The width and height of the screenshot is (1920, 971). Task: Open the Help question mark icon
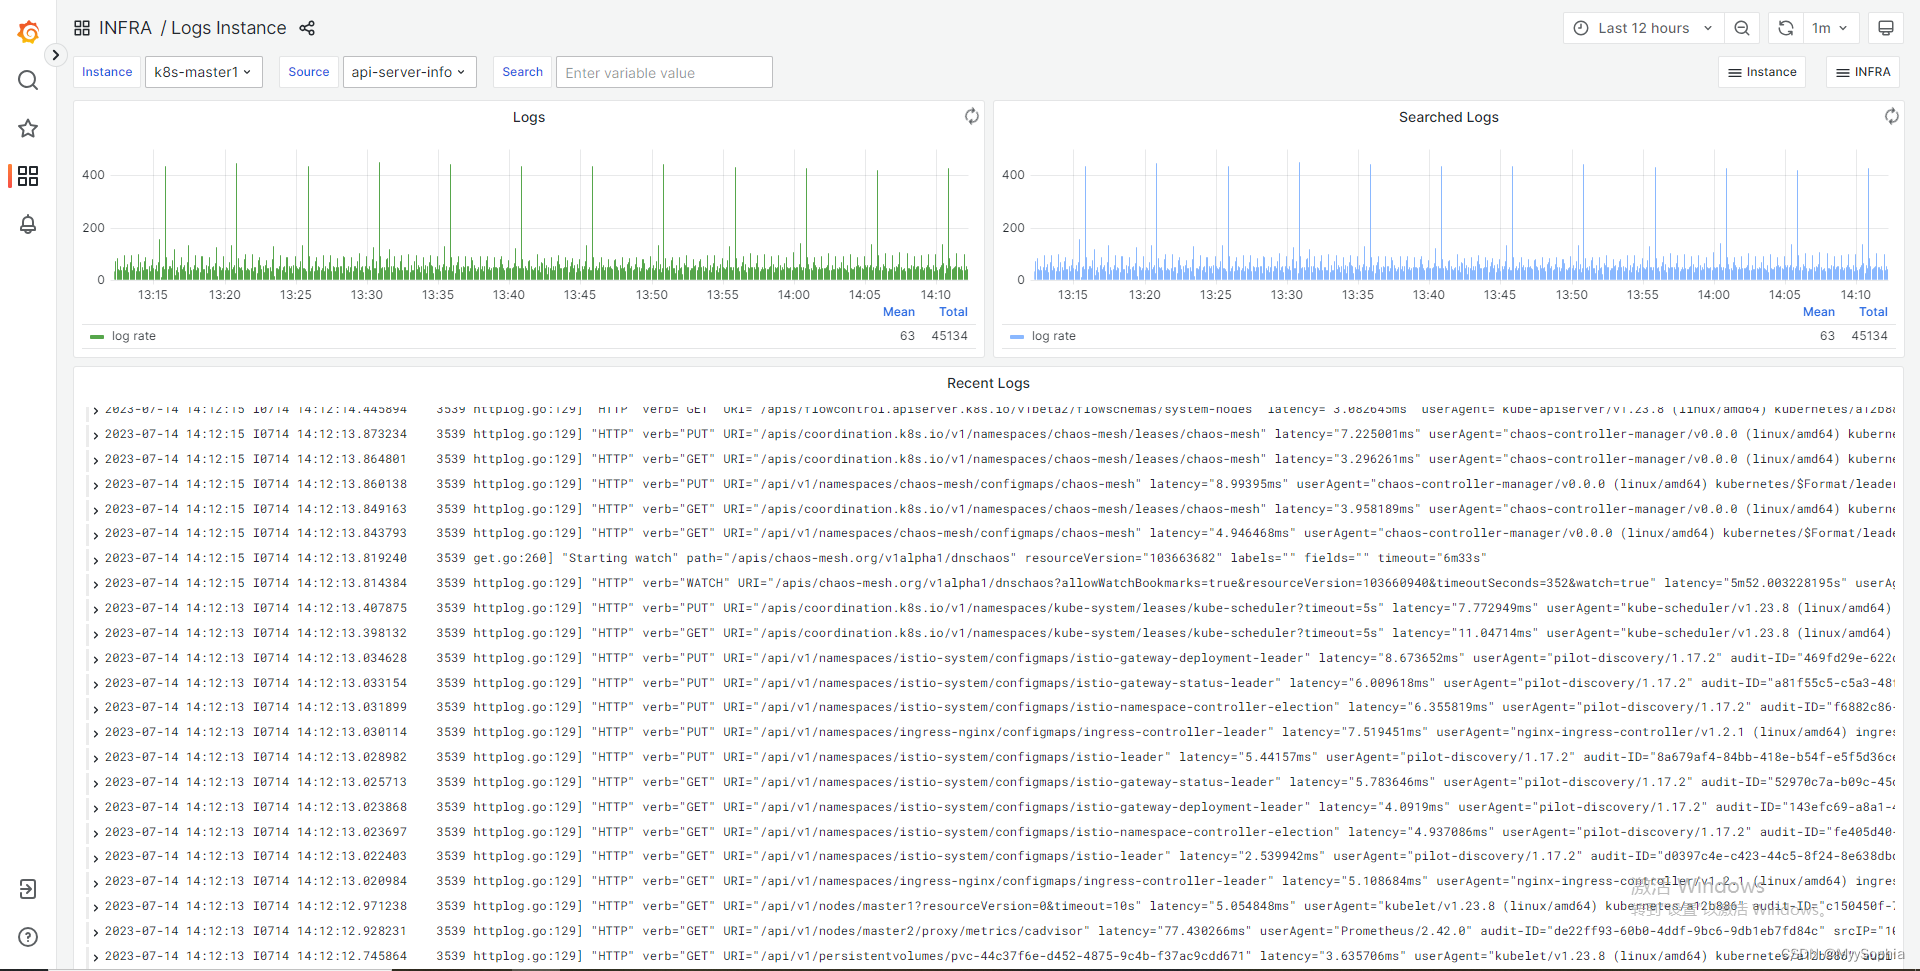click(x=28, y=937)
